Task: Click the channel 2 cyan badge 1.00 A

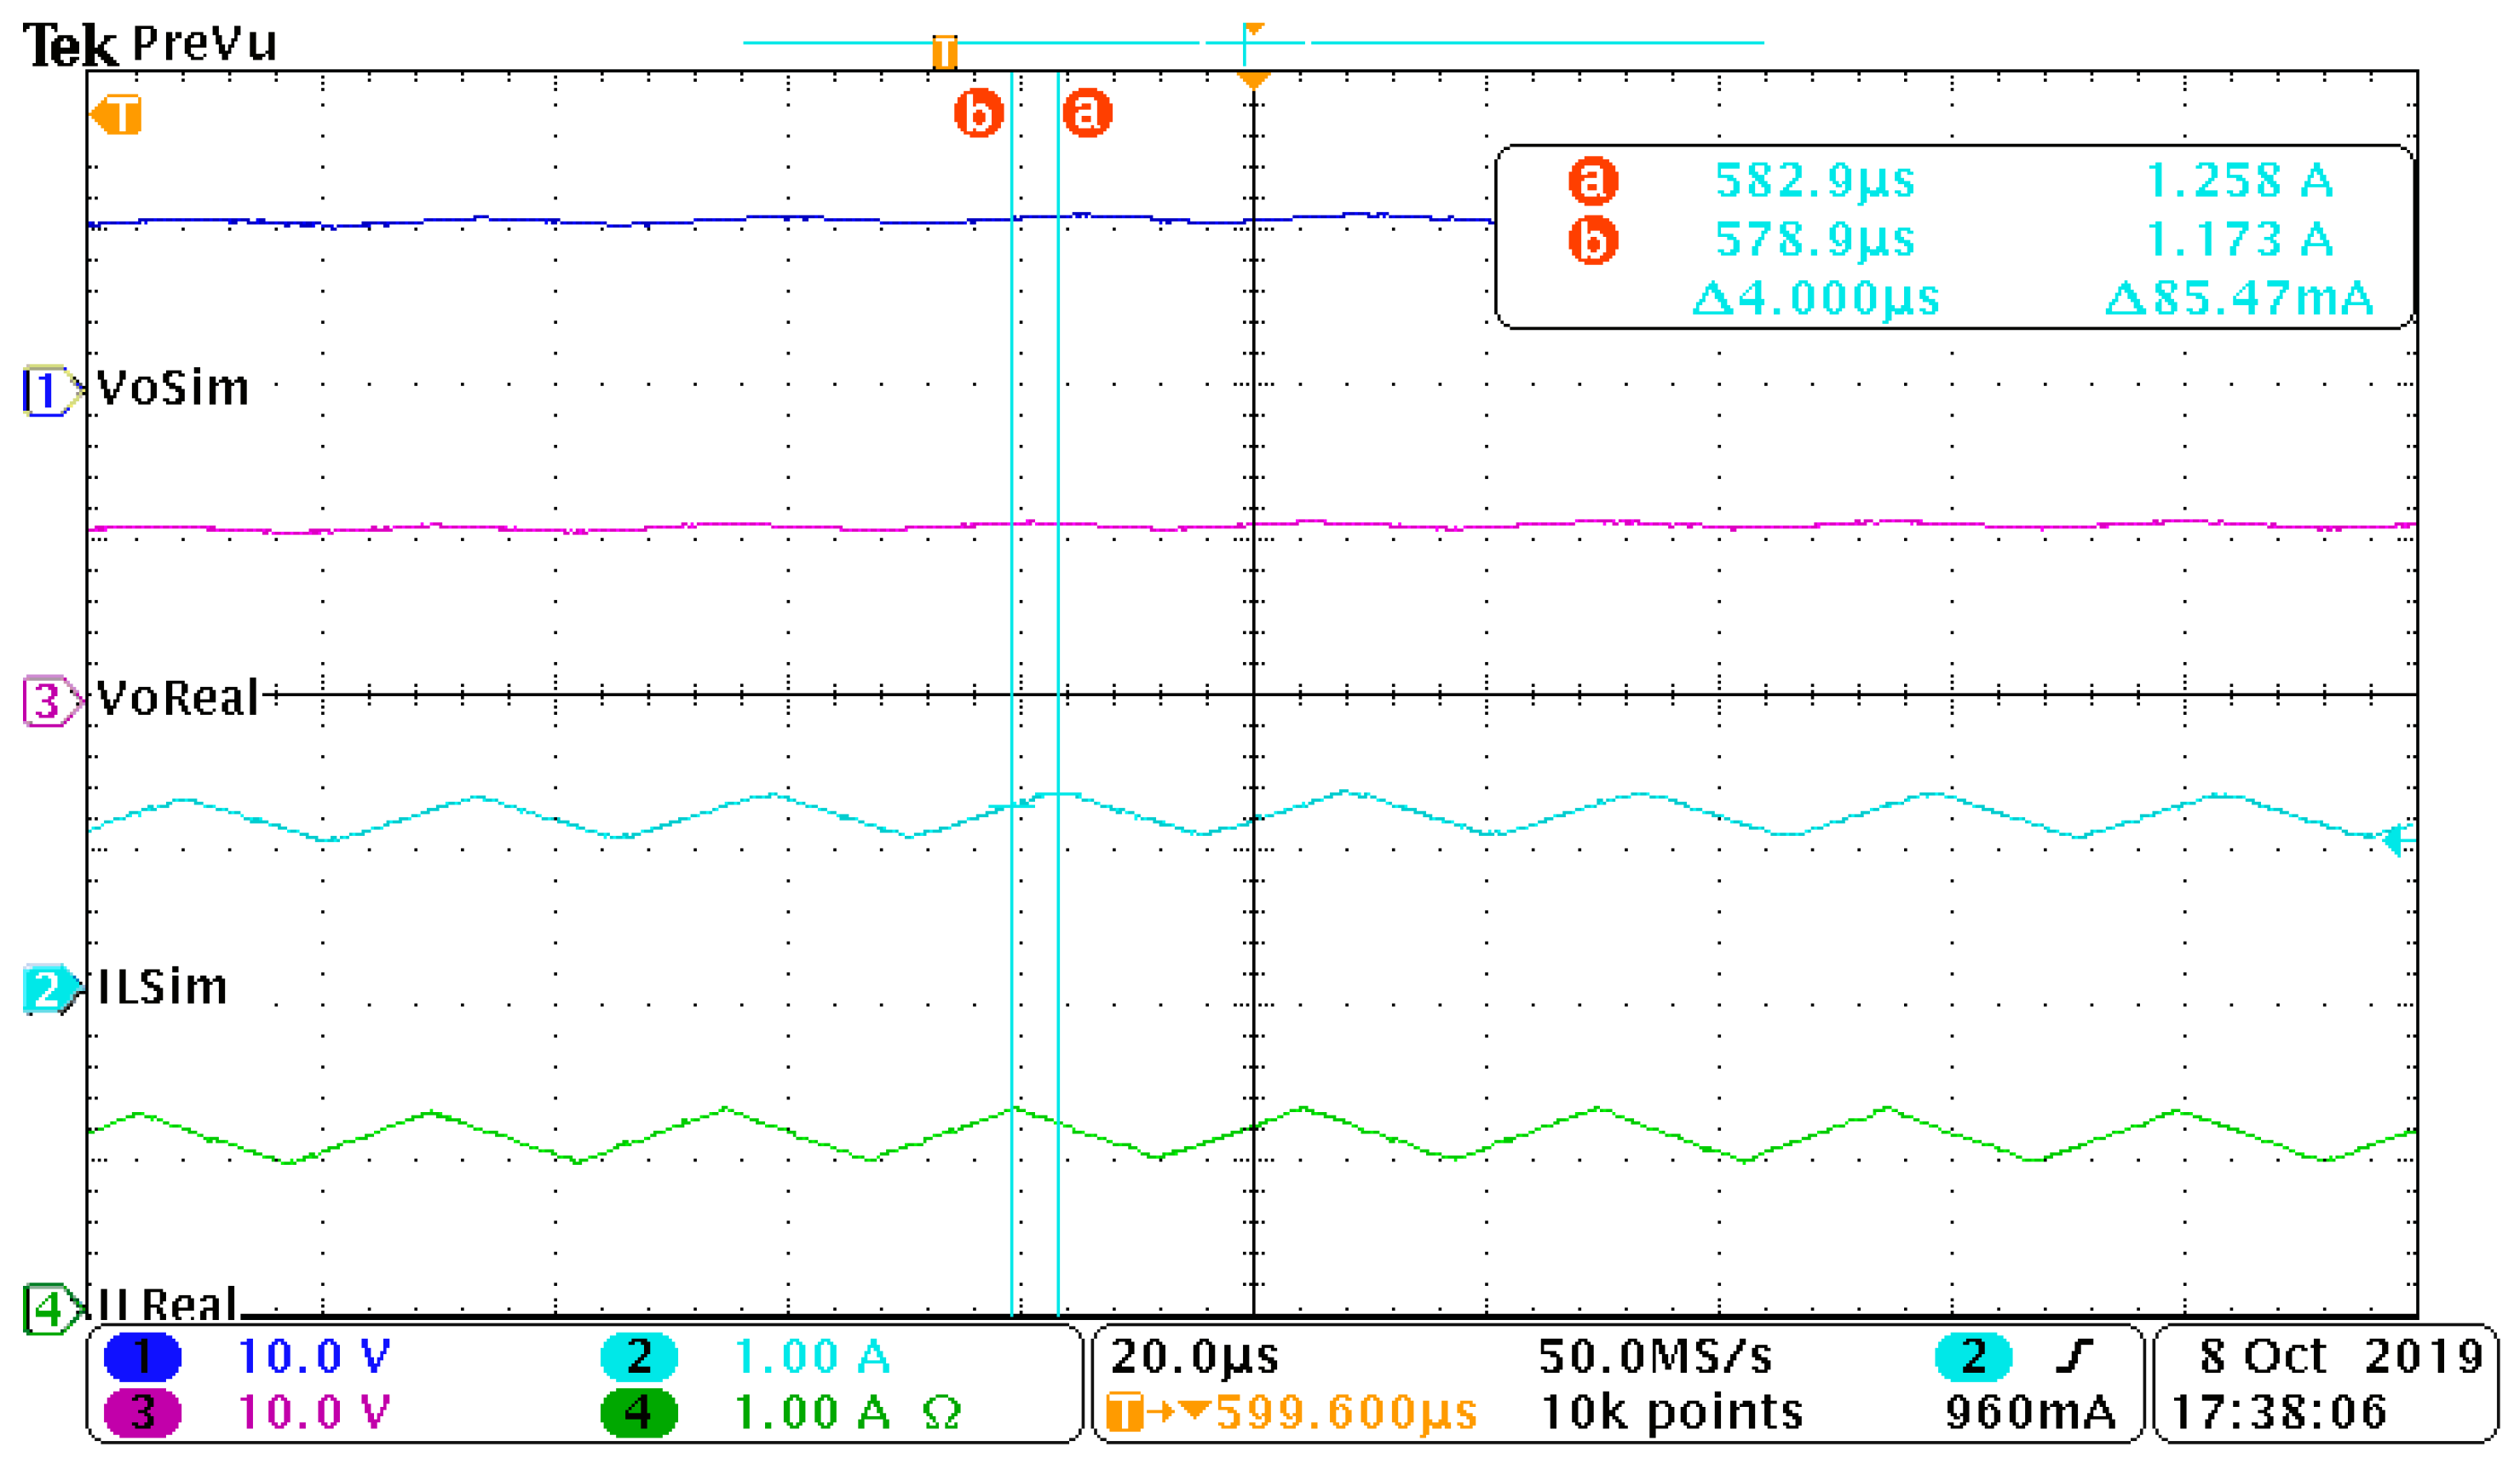Action: coord(638,1357)
